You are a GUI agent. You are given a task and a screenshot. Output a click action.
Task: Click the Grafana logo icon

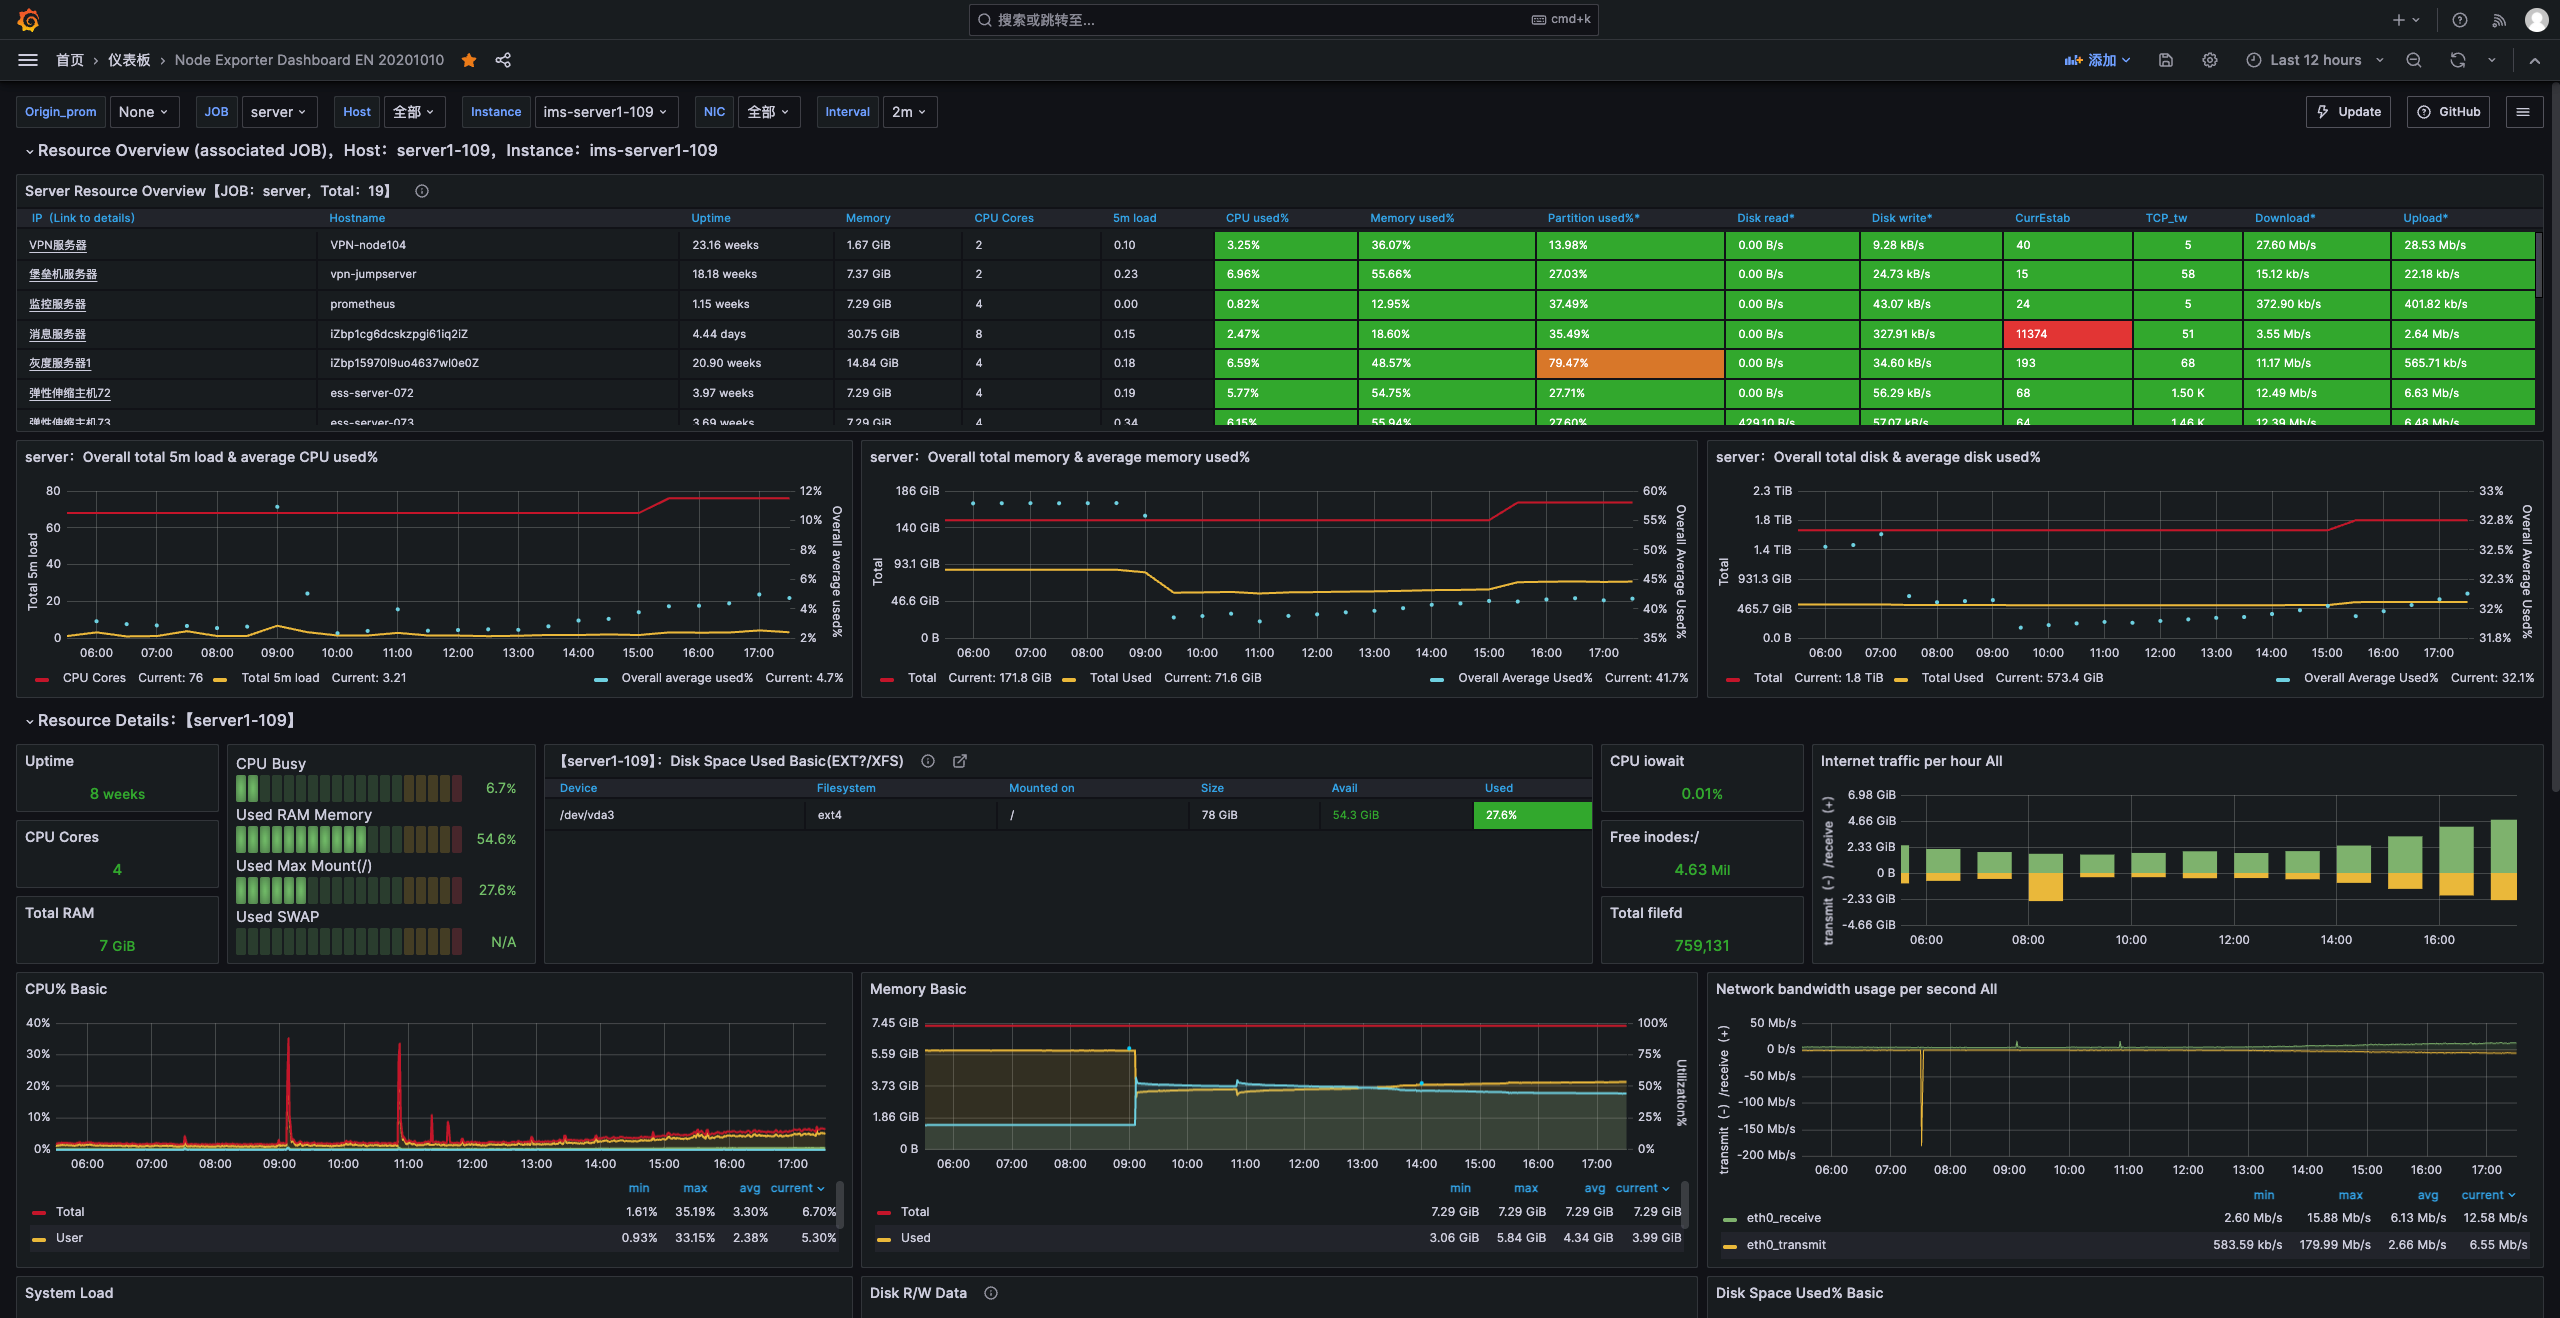pos(28,20)
